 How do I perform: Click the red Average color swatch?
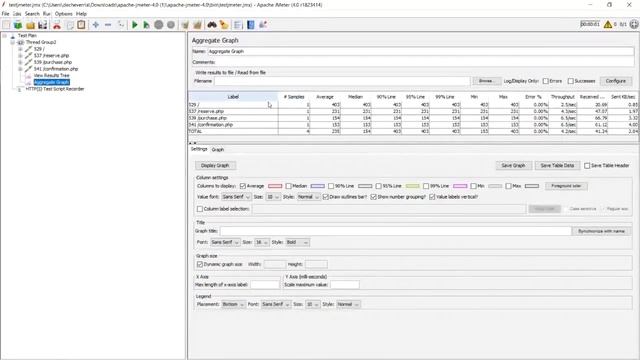click(275, 186)
